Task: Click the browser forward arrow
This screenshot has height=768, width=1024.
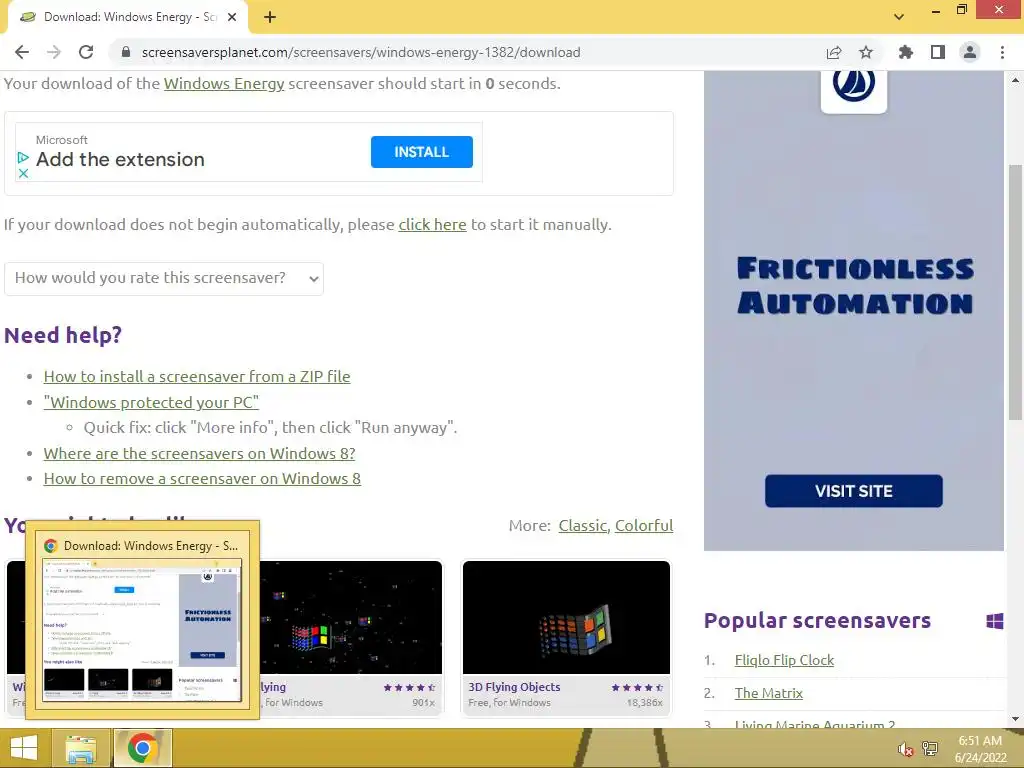Action: click(54, 52)
